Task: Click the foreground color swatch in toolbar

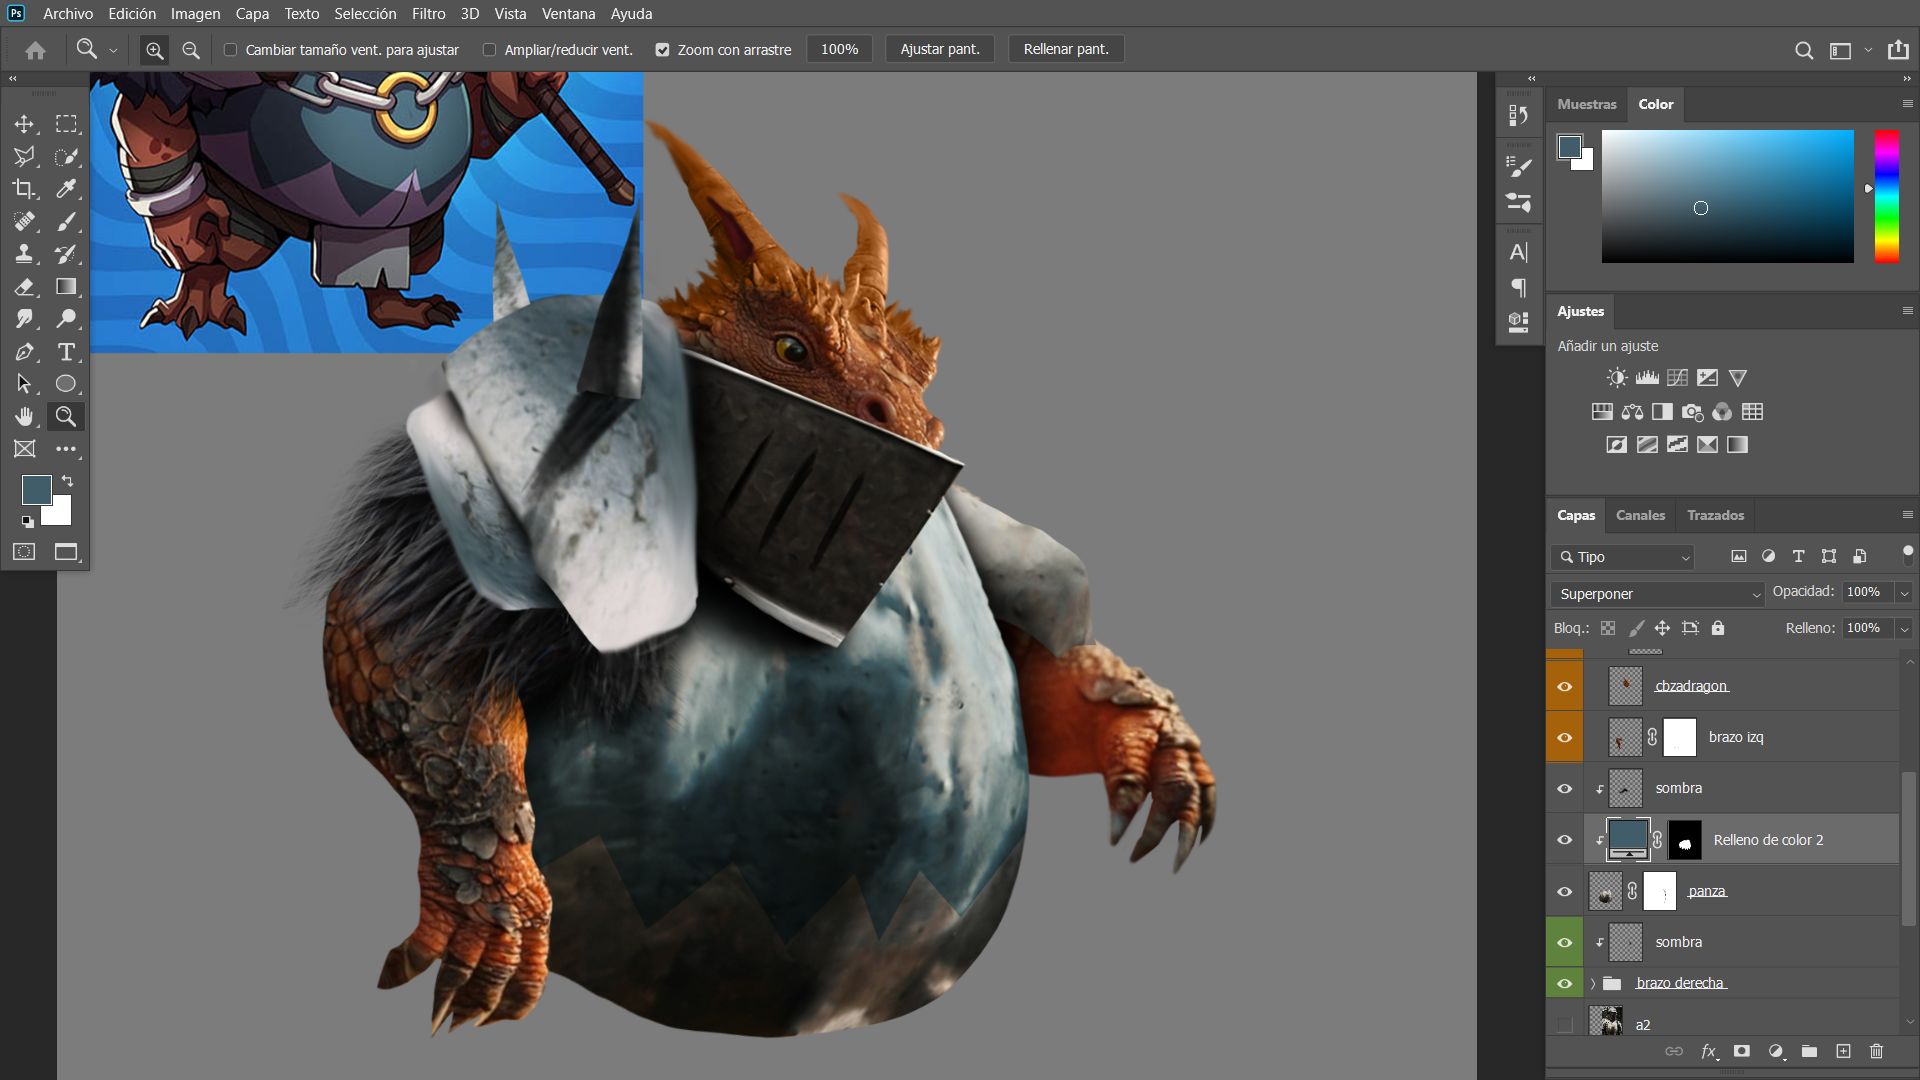Action: 36,489
